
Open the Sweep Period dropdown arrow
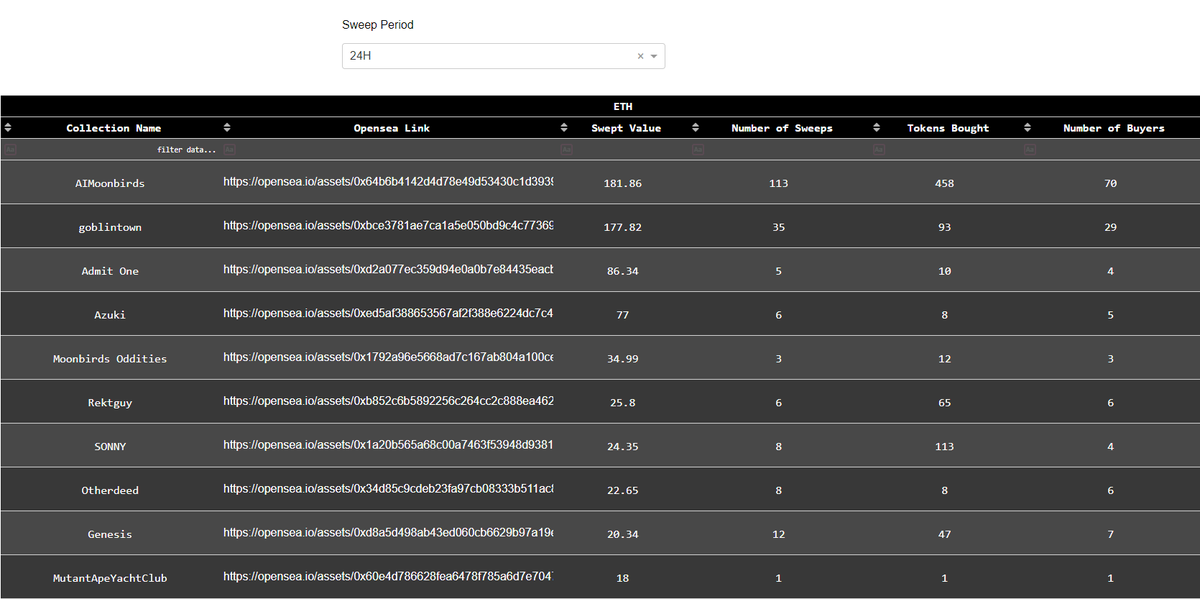[655, 56]
